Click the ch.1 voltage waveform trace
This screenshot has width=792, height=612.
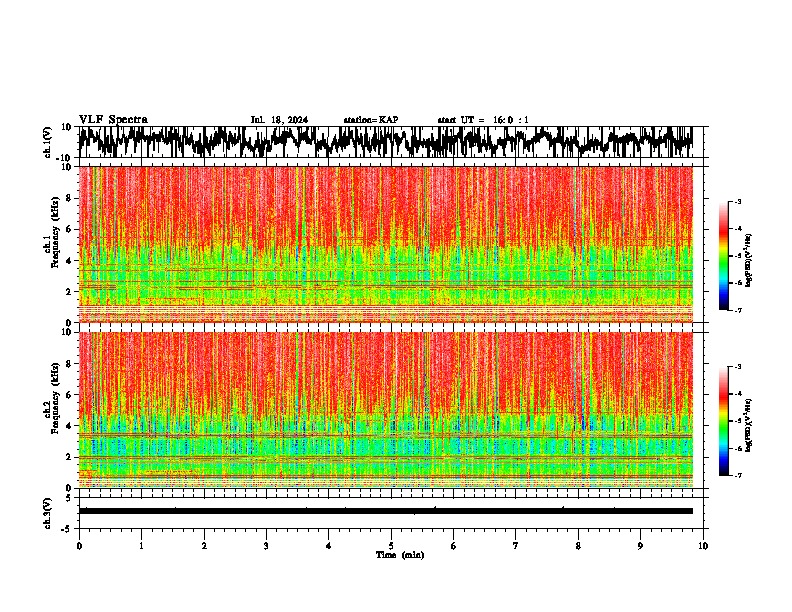(386, 141)
